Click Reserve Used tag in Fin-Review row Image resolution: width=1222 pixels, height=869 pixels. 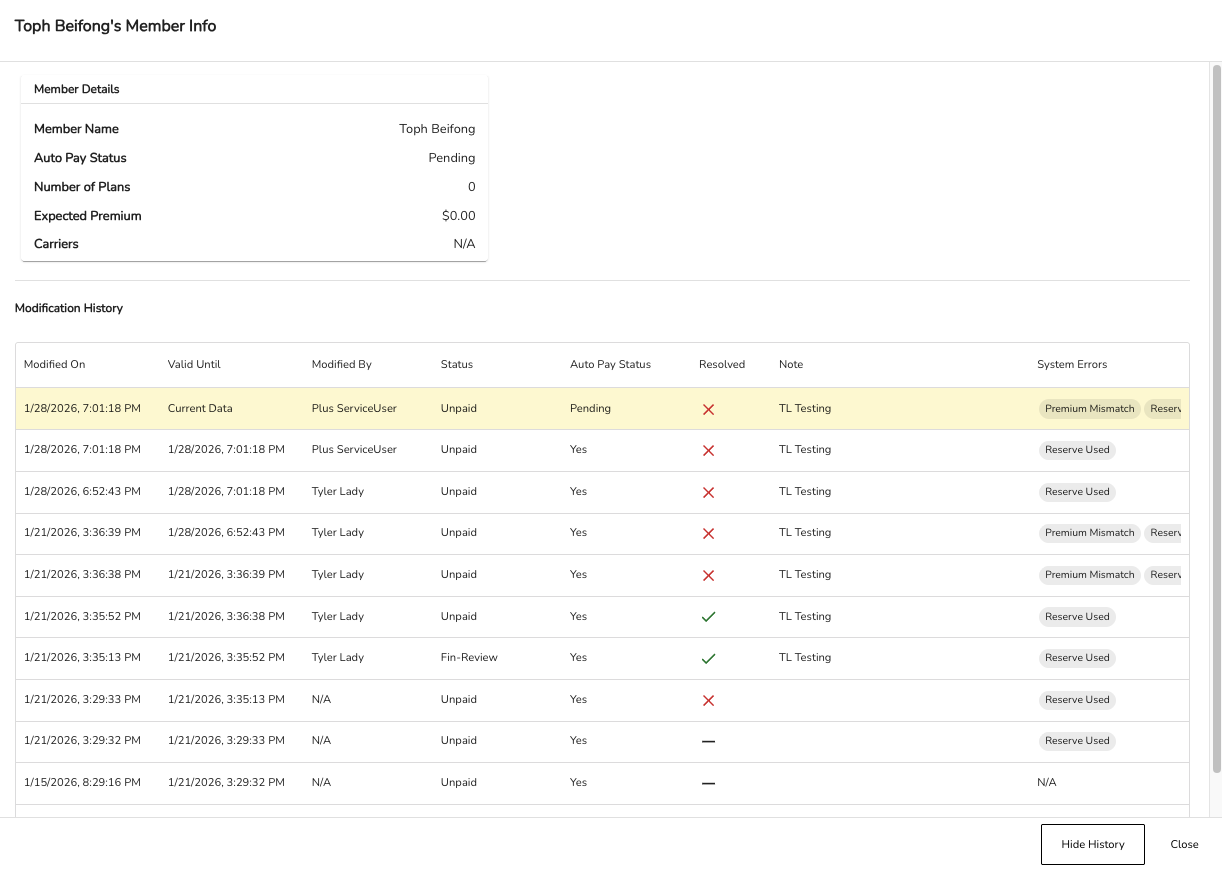click(x=1077, y=658)
